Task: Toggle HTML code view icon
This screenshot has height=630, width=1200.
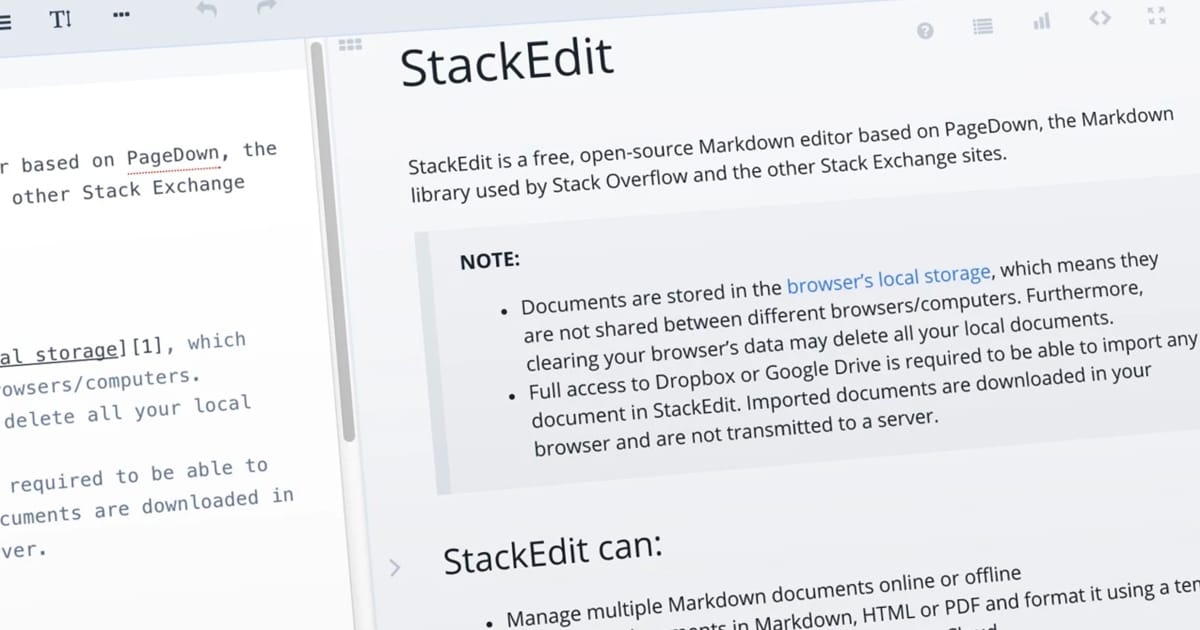Action: point(1100,17)
